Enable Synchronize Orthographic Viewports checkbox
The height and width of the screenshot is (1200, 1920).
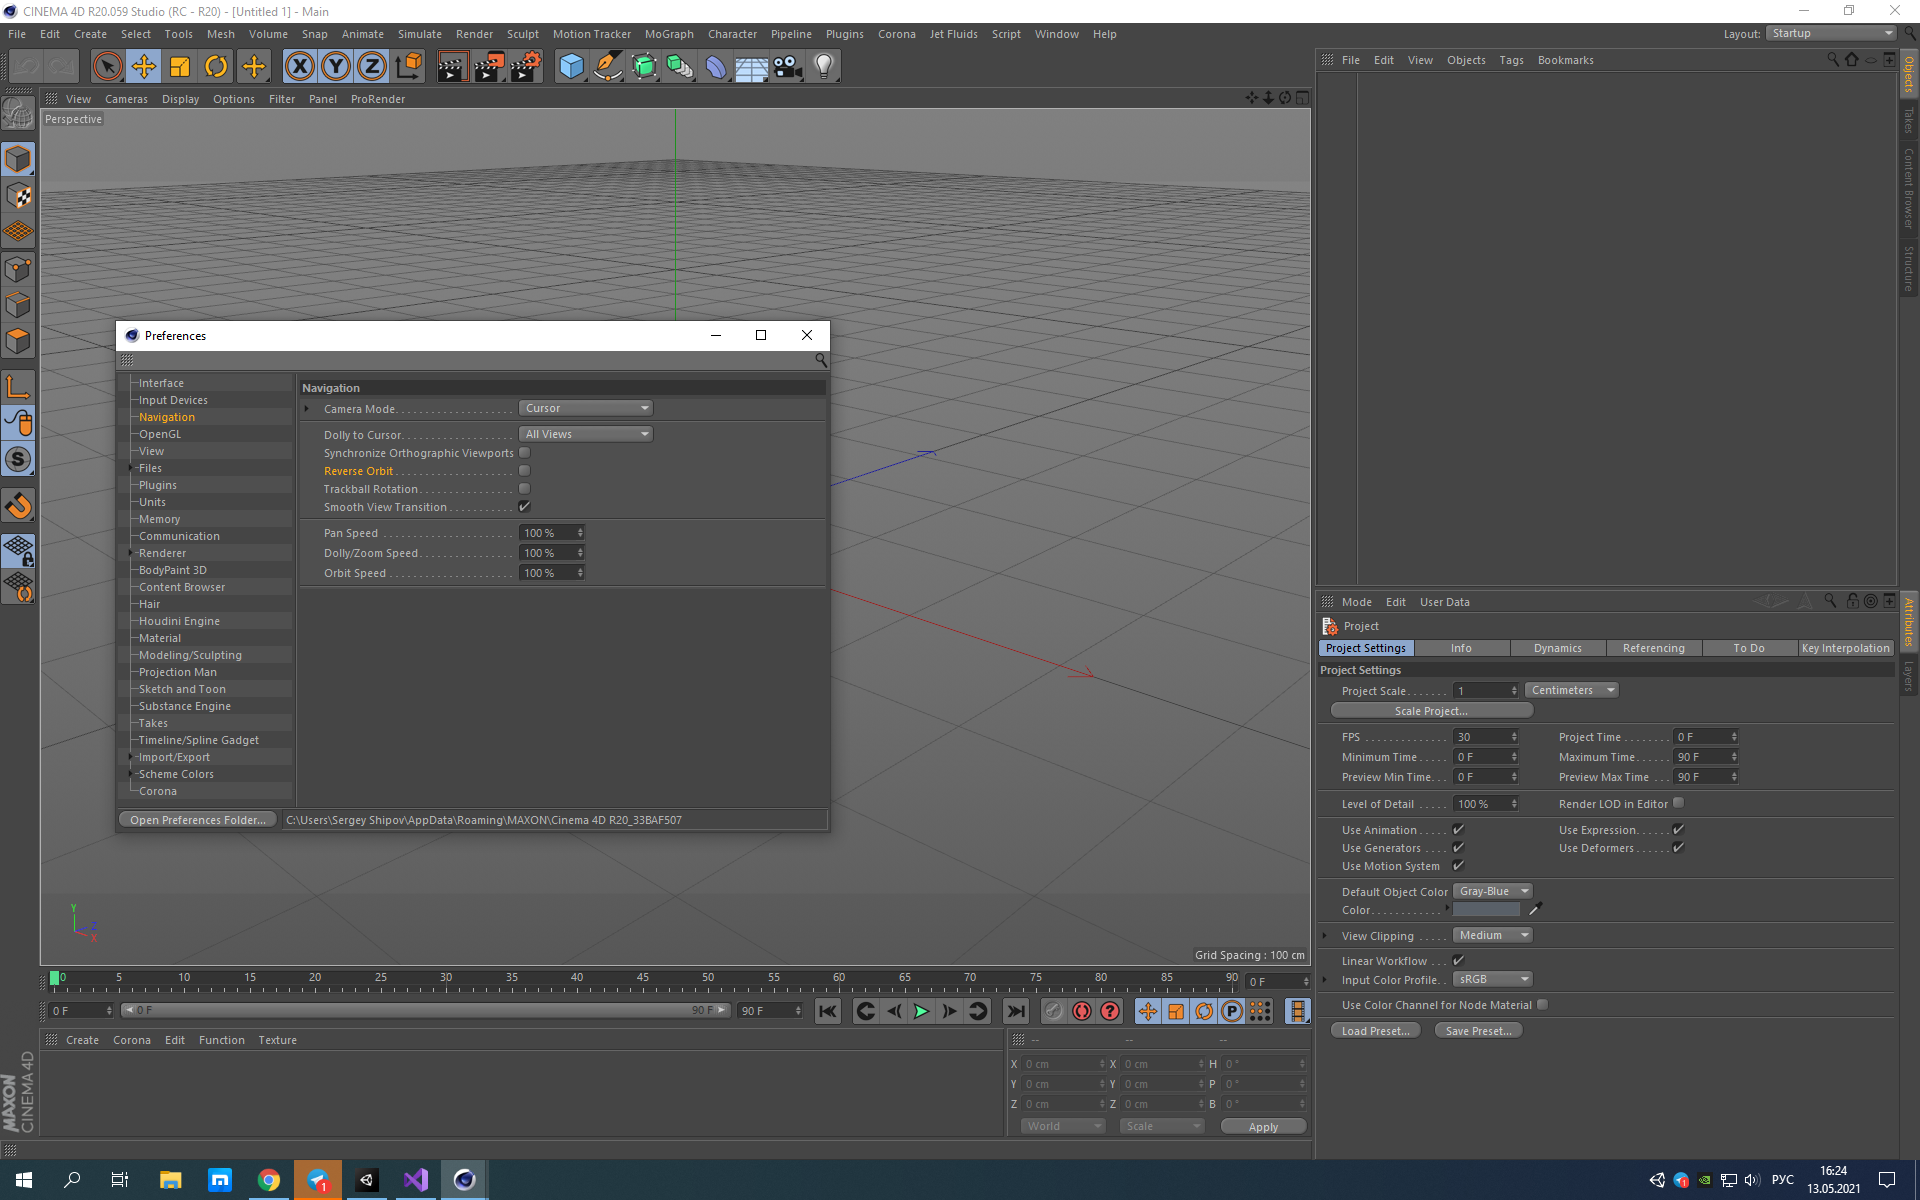(x=524, y=453)
